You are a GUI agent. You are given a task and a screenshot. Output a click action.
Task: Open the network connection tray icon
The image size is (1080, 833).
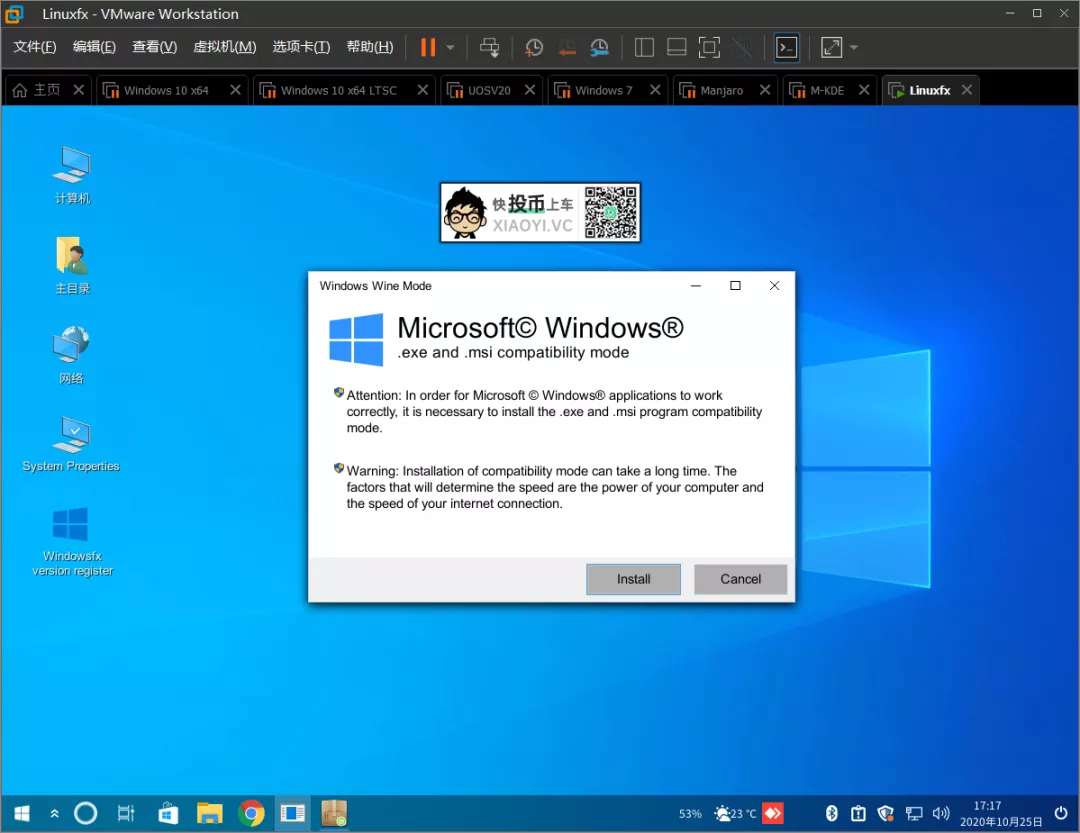913,814
